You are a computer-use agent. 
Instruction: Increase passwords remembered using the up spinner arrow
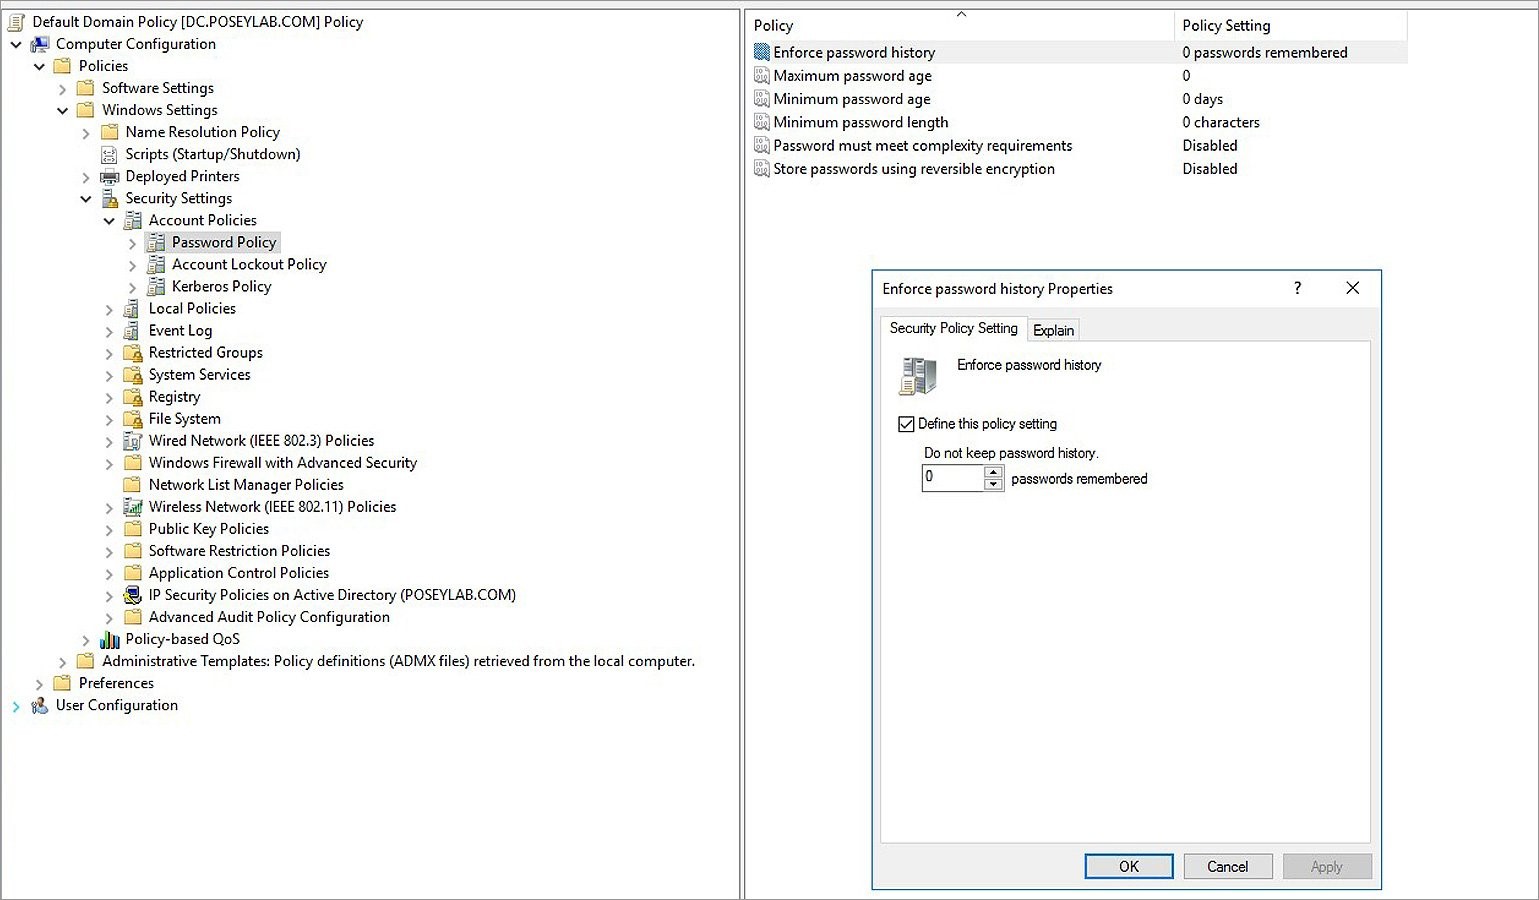pos(993,472)
